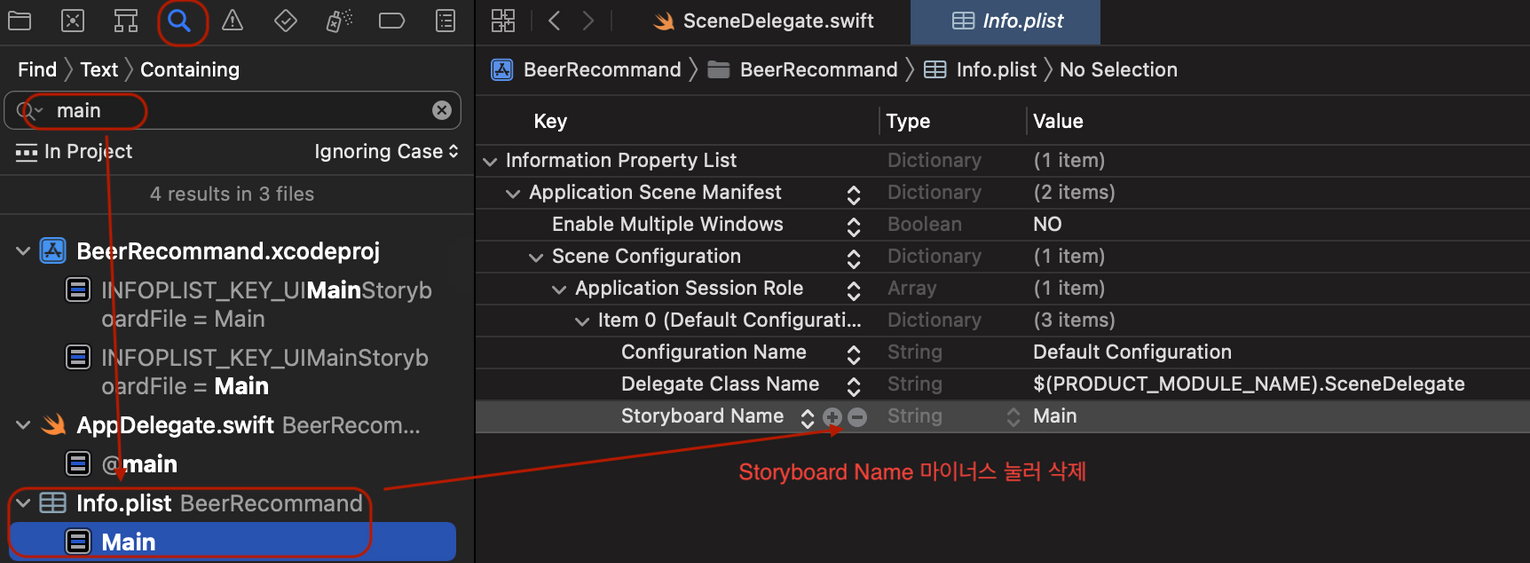Click BeerRecommand project in the jump bar

[x=587, y=69]
